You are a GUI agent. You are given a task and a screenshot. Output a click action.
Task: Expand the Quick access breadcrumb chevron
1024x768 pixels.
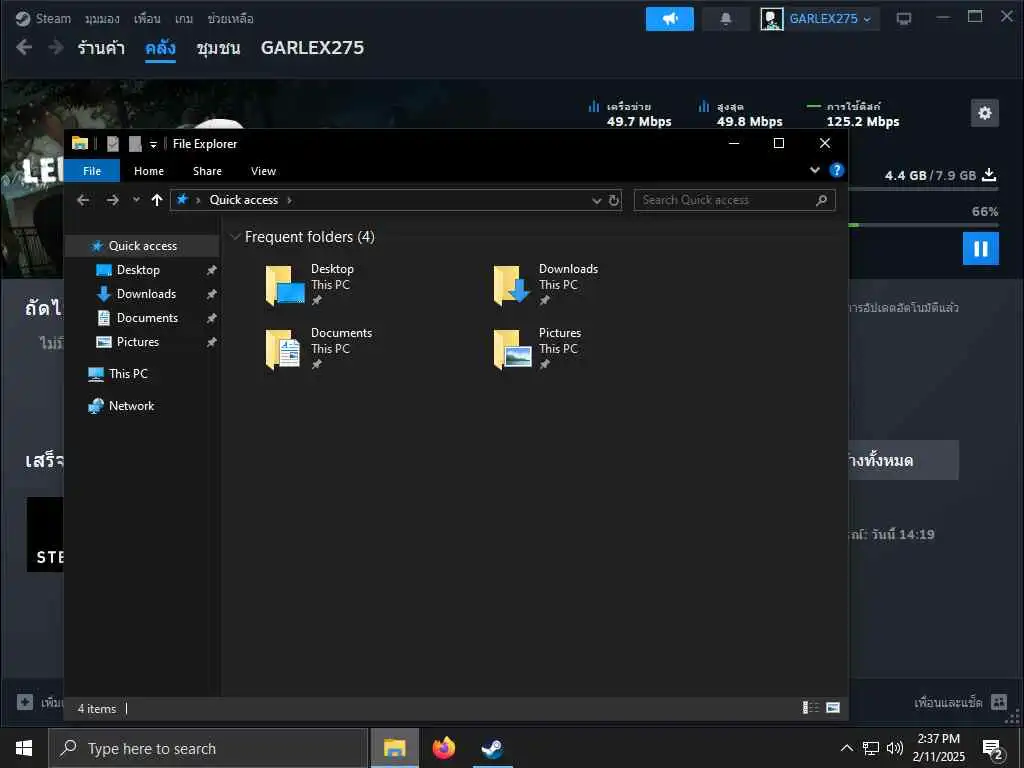(x=289, y=200)
